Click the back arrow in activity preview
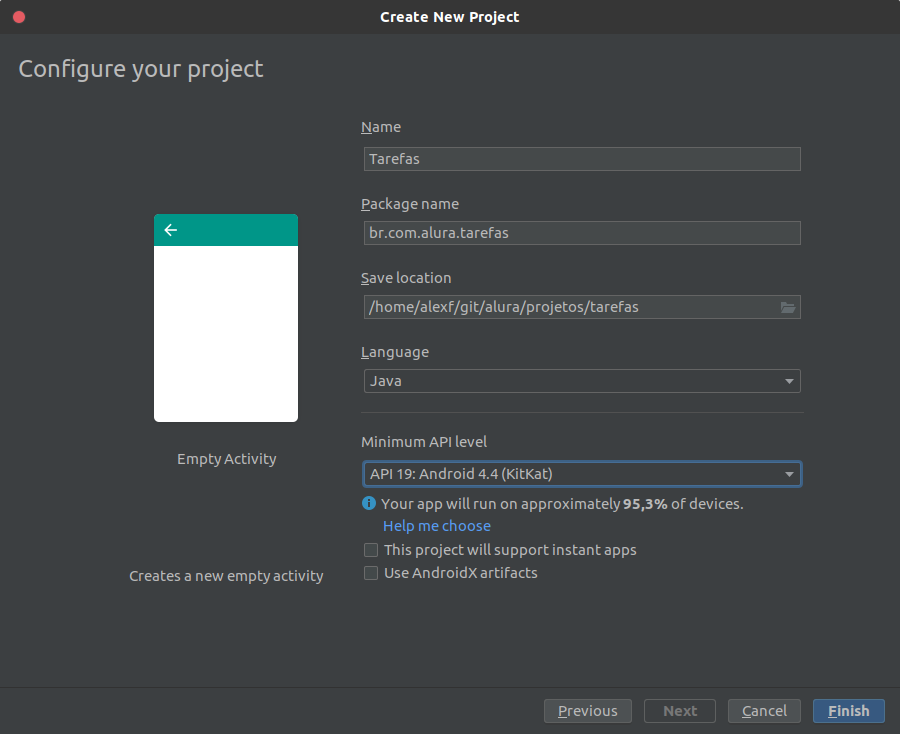 point(170,230)
